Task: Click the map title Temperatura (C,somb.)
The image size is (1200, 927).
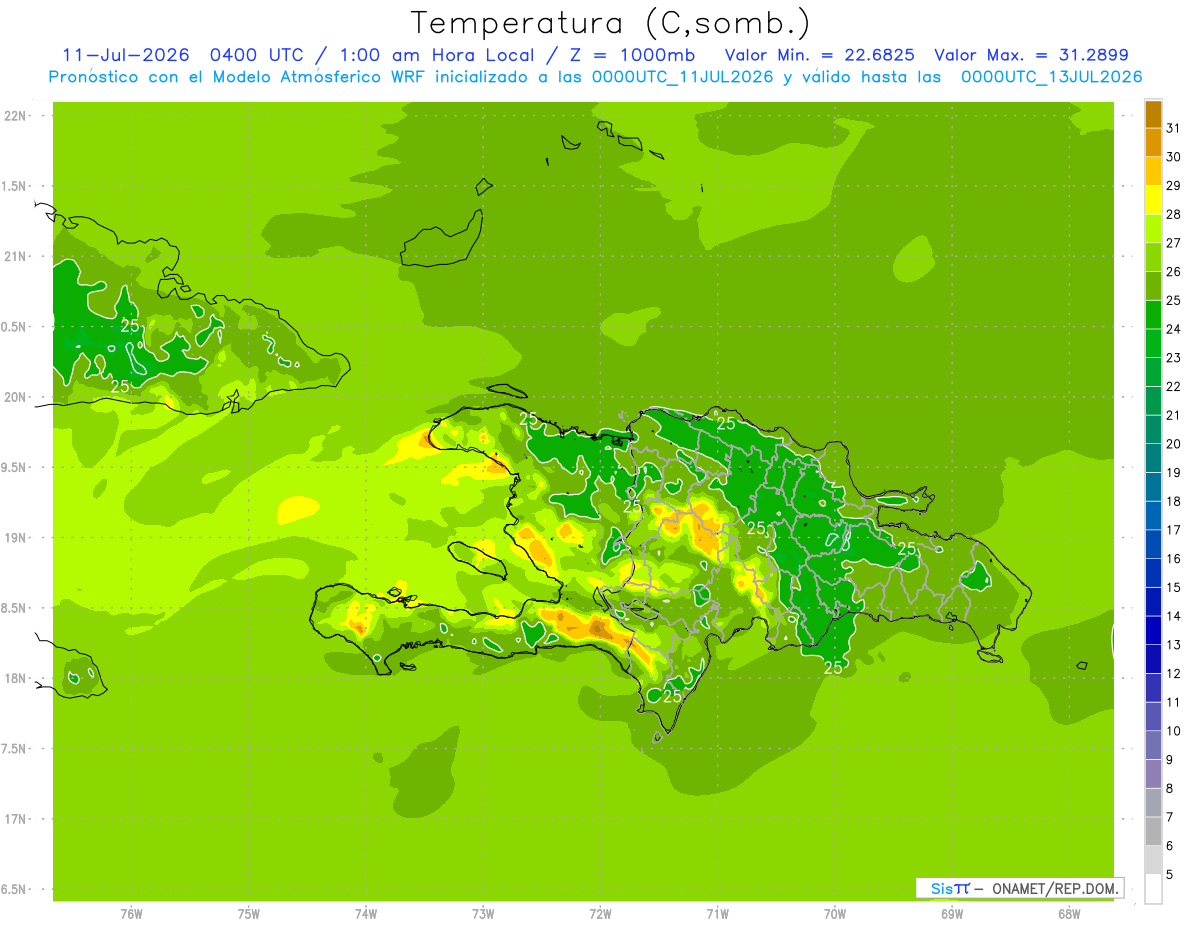Action: pos(611,22)
